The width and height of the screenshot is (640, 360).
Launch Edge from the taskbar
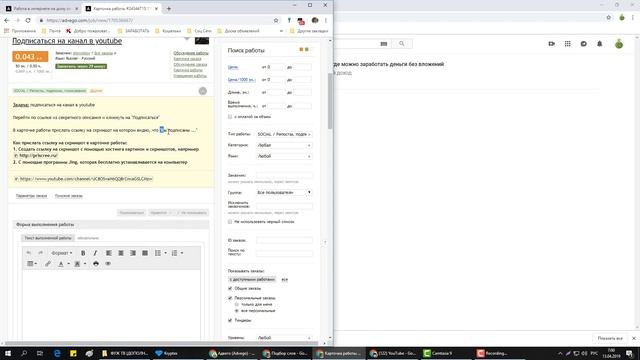tap(57, 353)
